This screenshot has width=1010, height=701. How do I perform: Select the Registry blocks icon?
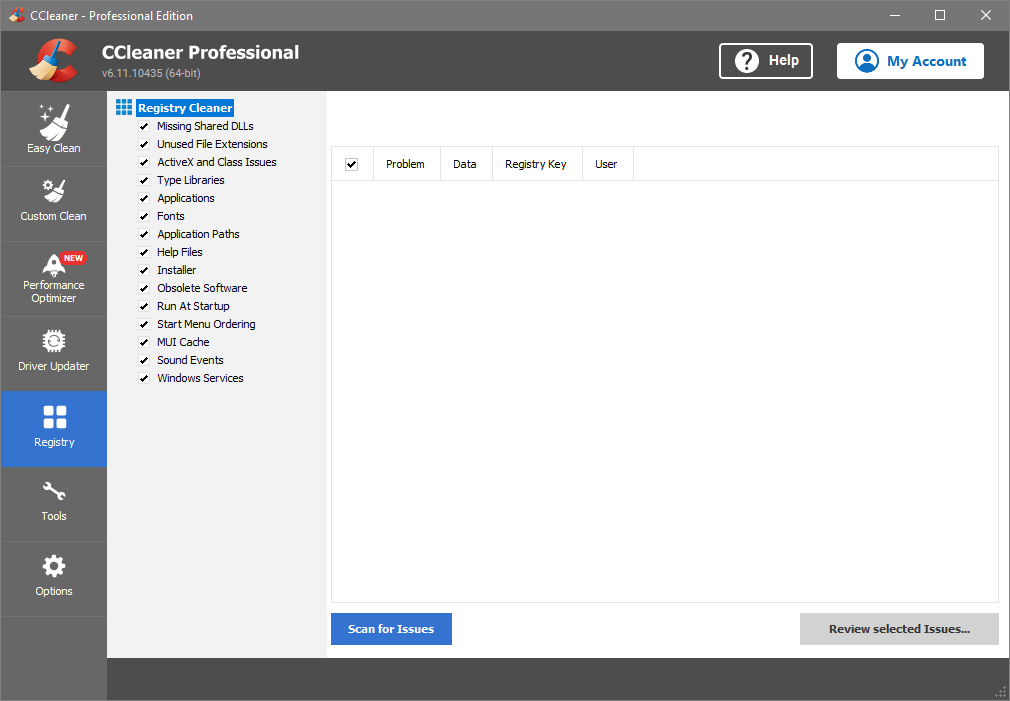click(55, 417)
